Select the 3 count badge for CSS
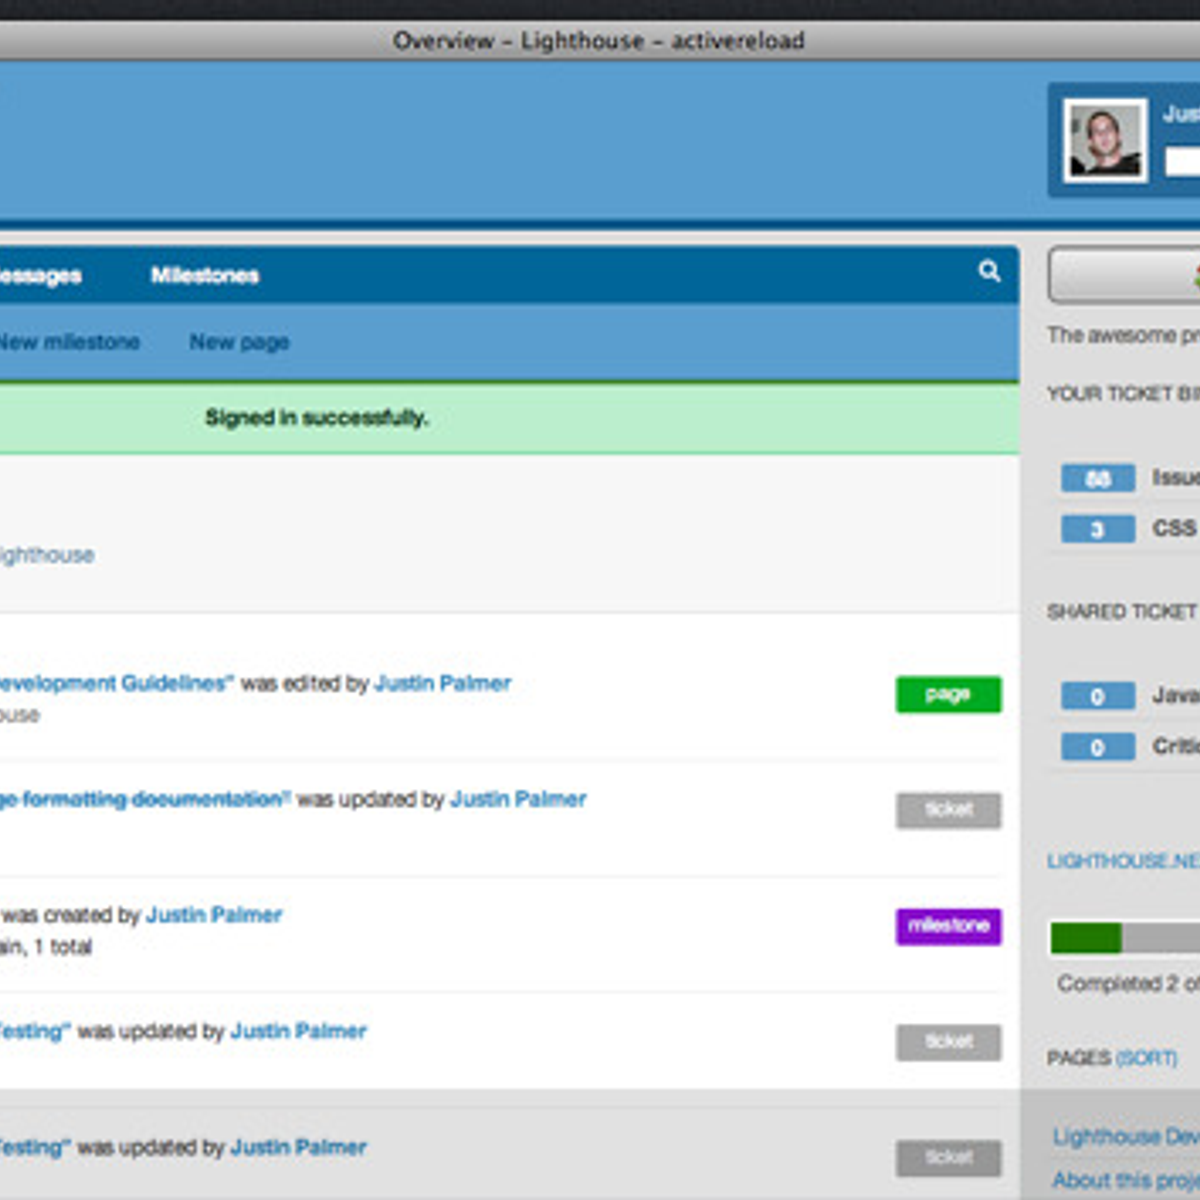 tap(1097, 529)
